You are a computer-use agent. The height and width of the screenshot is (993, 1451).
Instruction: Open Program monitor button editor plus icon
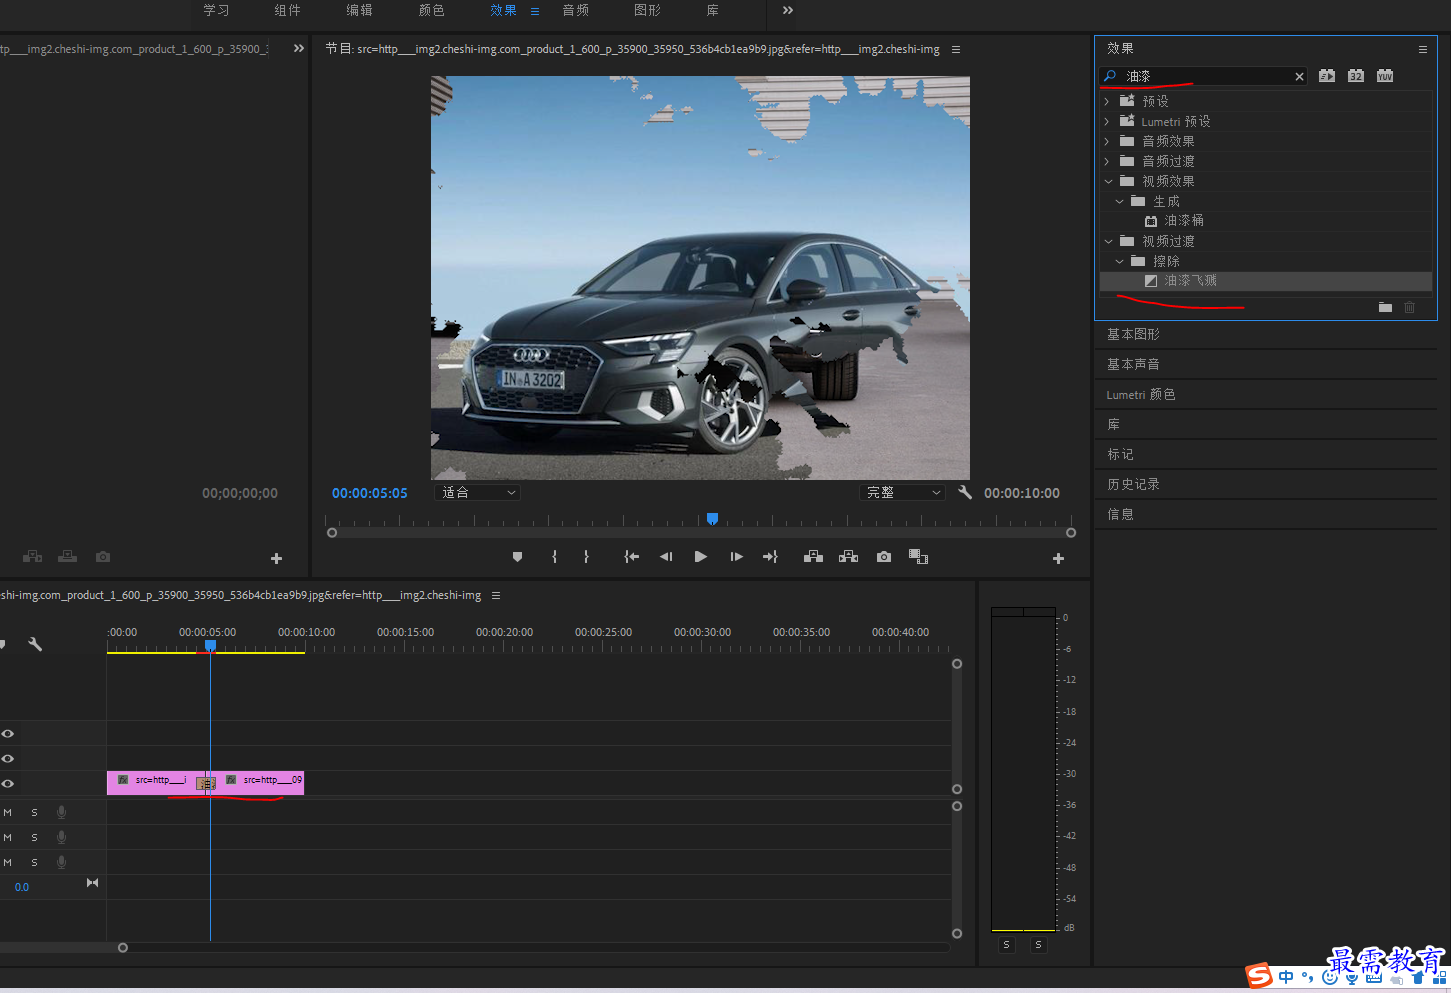[x=1058, y=559]
